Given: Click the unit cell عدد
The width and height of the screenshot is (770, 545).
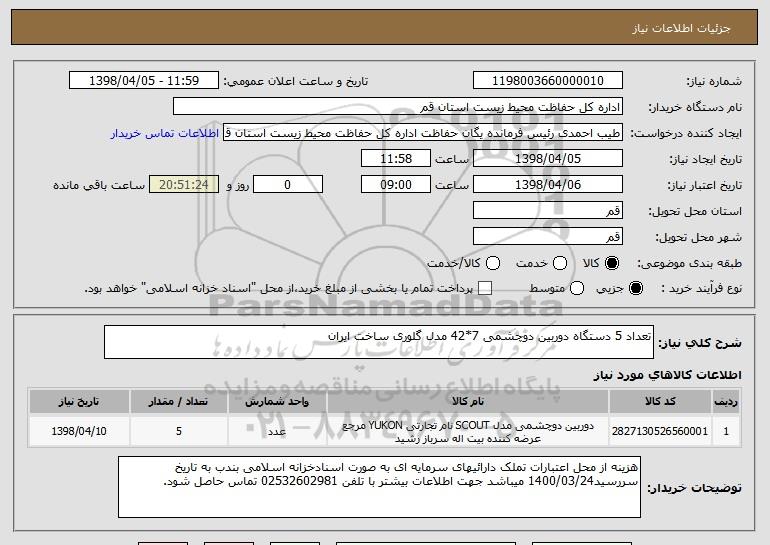Looking at the screenshot, I should (277, 431).
